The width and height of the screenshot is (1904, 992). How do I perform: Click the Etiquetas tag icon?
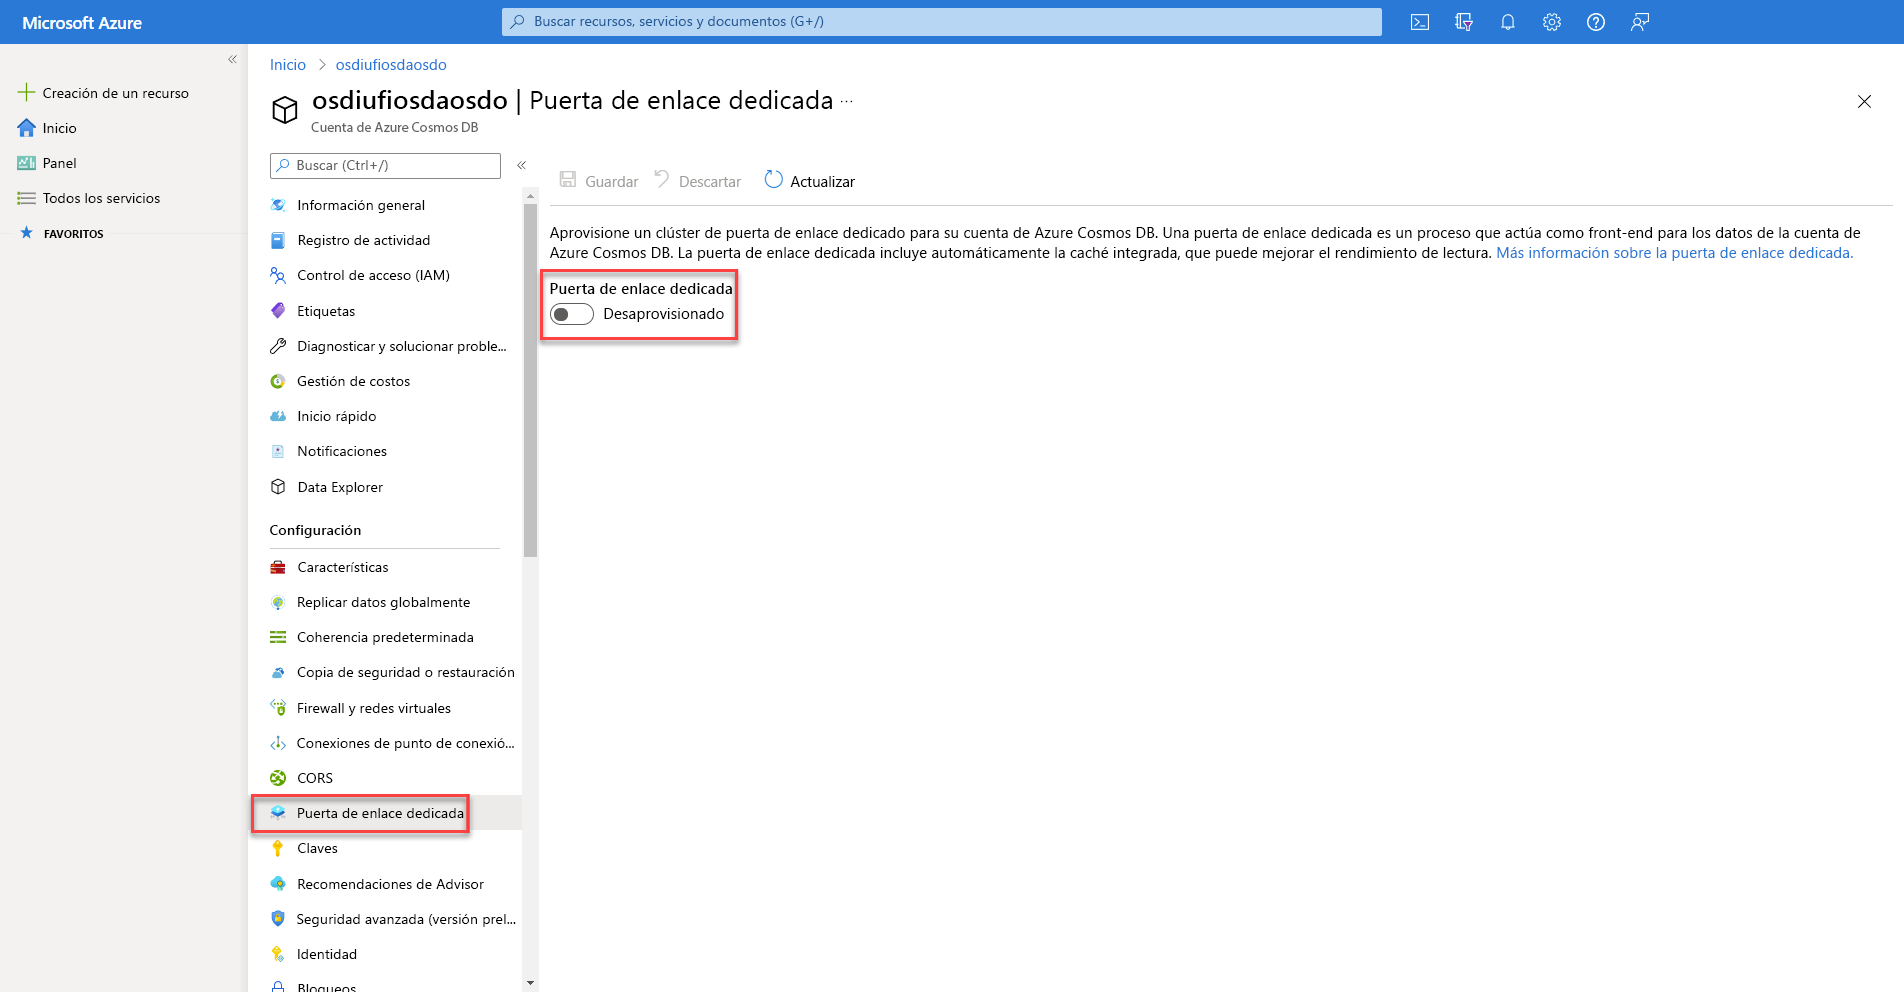278,311
